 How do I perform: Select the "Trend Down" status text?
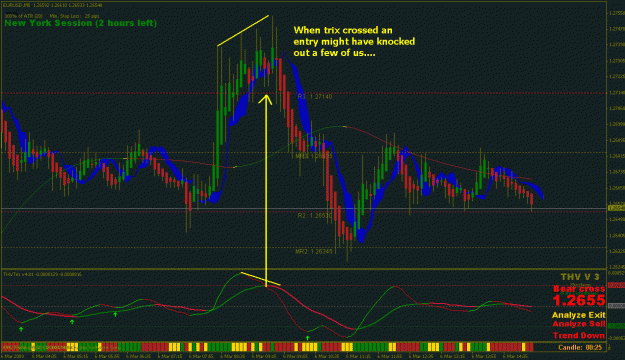579,336
